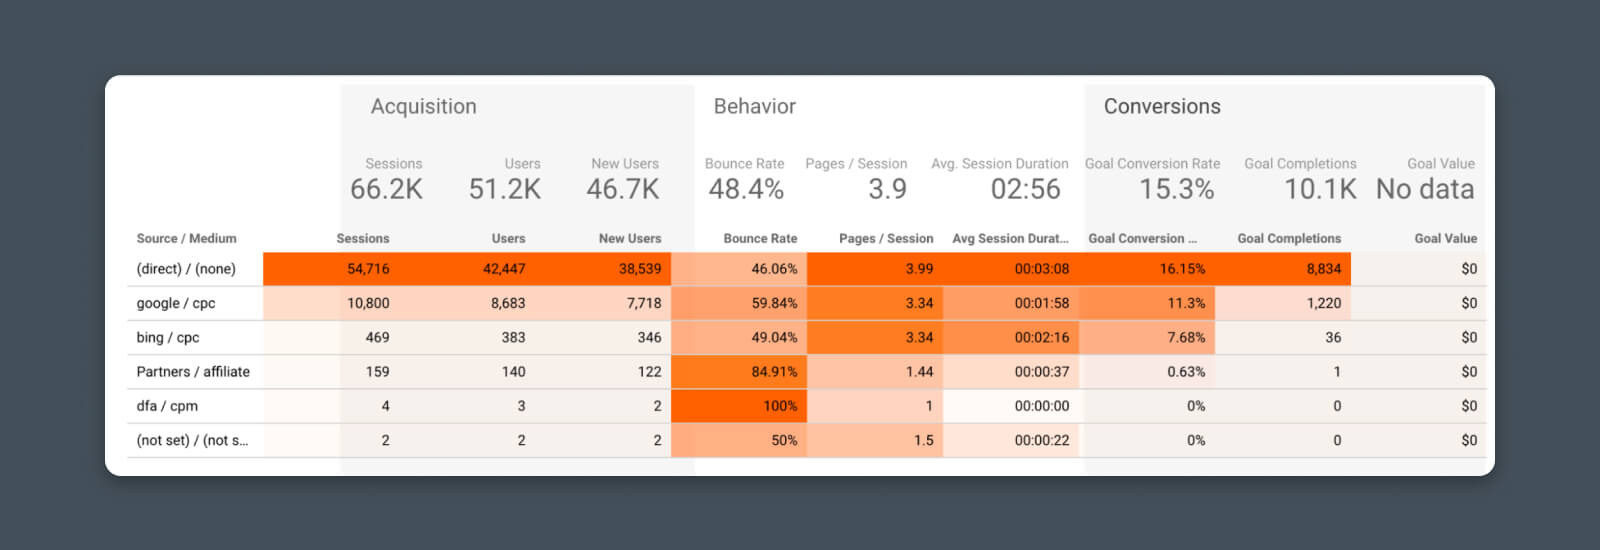This screenshot has height=550, width=1600.
Task: Sort by Goal Completions table column header
Action: click(x=1288, y=238)
